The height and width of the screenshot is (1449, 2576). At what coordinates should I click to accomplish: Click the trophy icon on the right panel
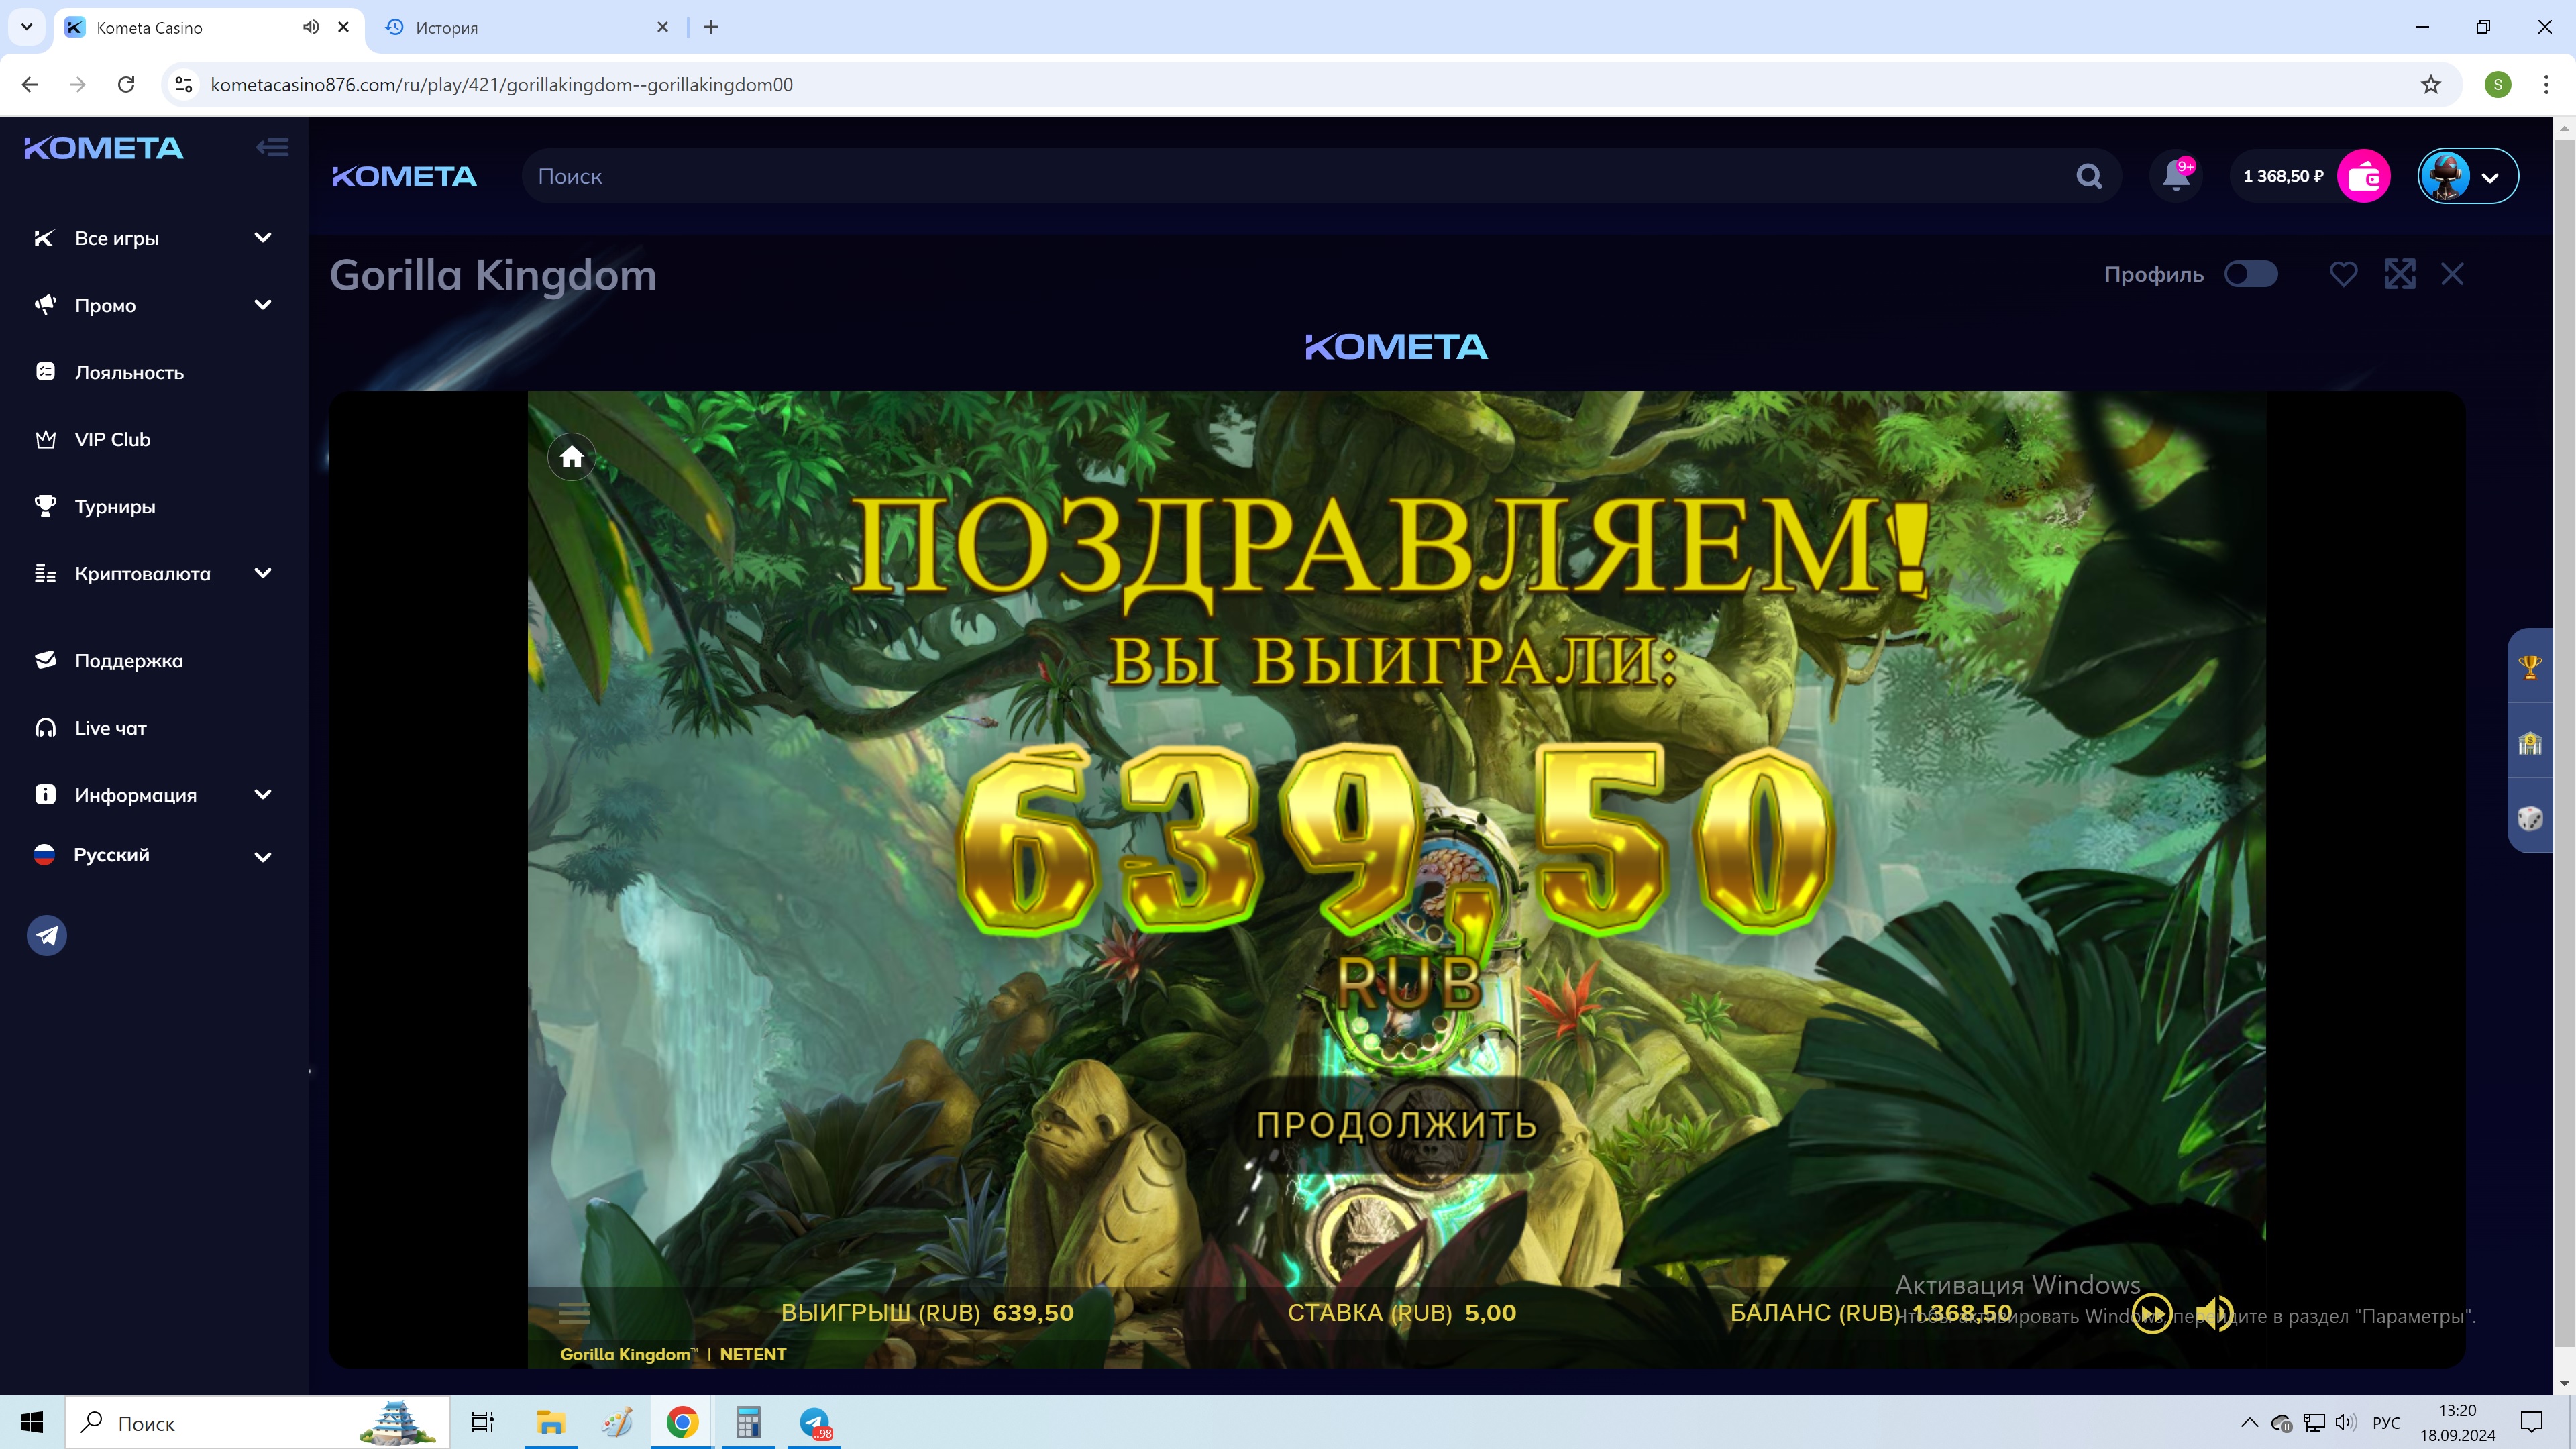[x=2529, y=667]
